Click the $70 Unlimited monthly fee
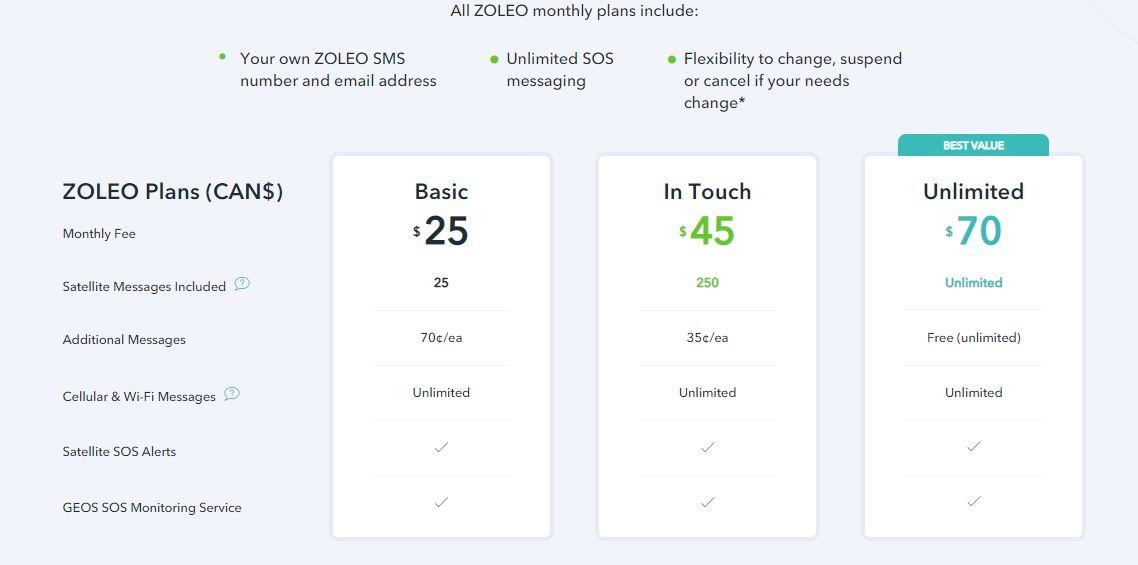Image resolution: width=1138 pixels, height=565 pixels. (973, 232)
